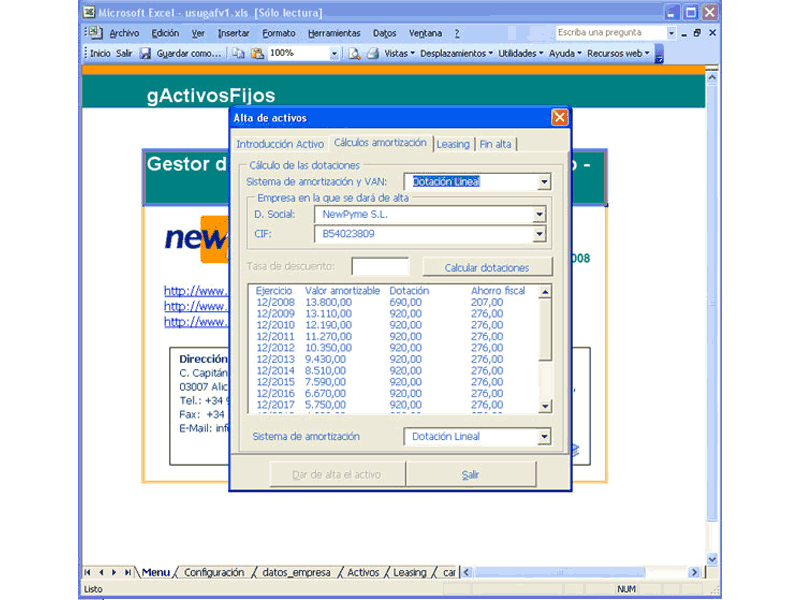This screenshot has width=800, height=600.
Task: Open the Insertar menu
Action: [233, 33]
